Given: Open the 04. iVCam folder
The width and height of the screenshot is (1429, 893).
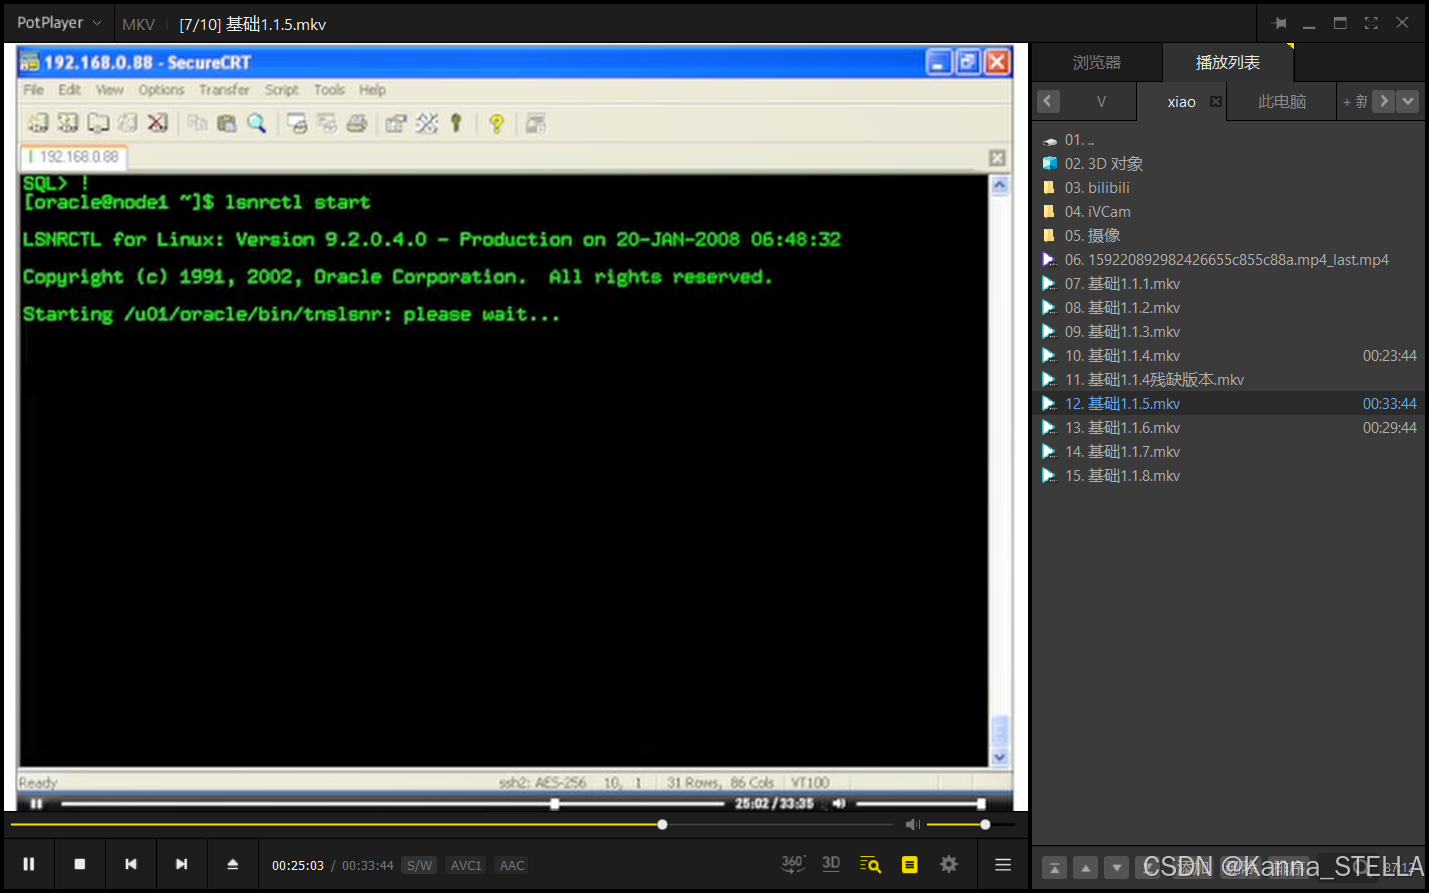Looking at the screenshot, I should point(1229,212).
